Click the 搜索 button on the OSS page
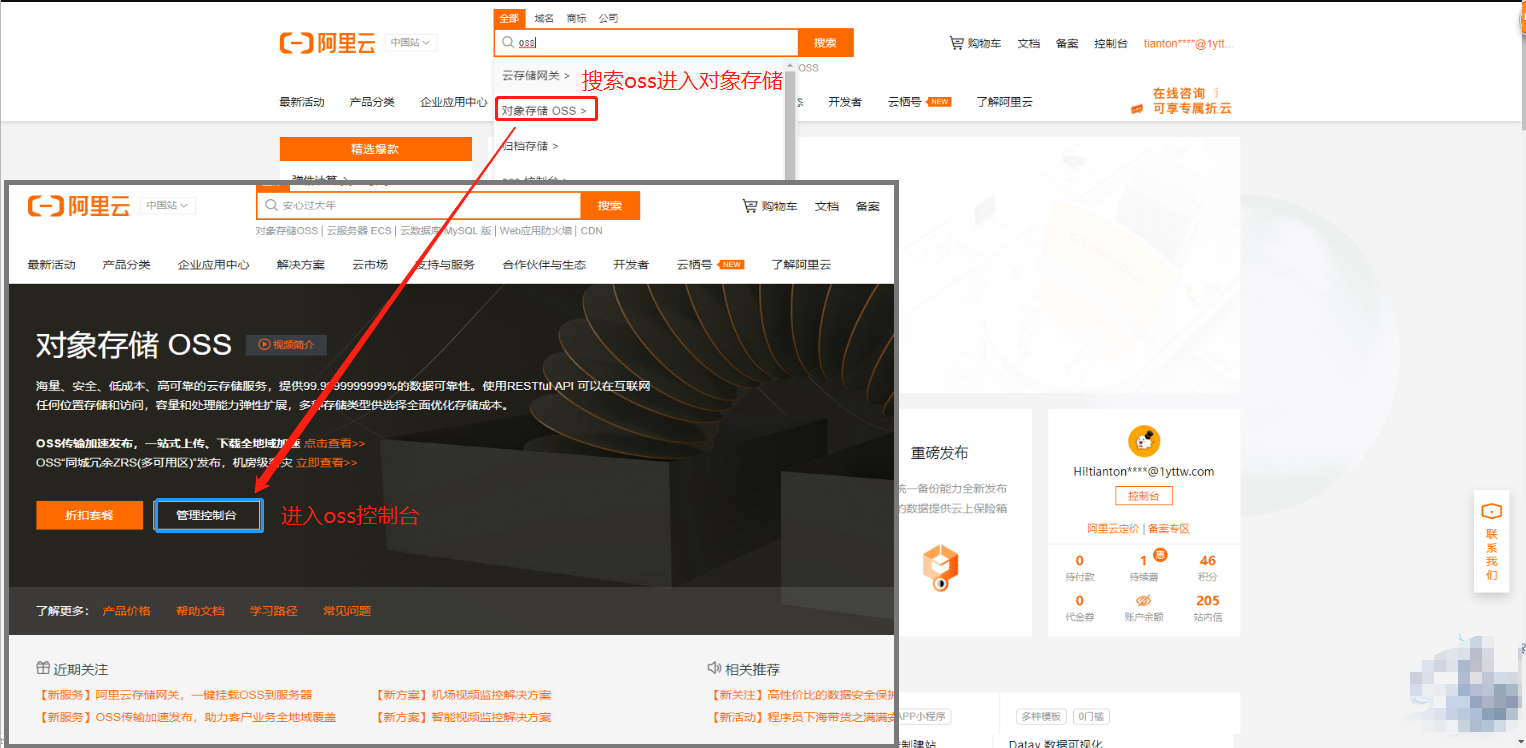Screen dimensions: 1526x748 (610, 205)
